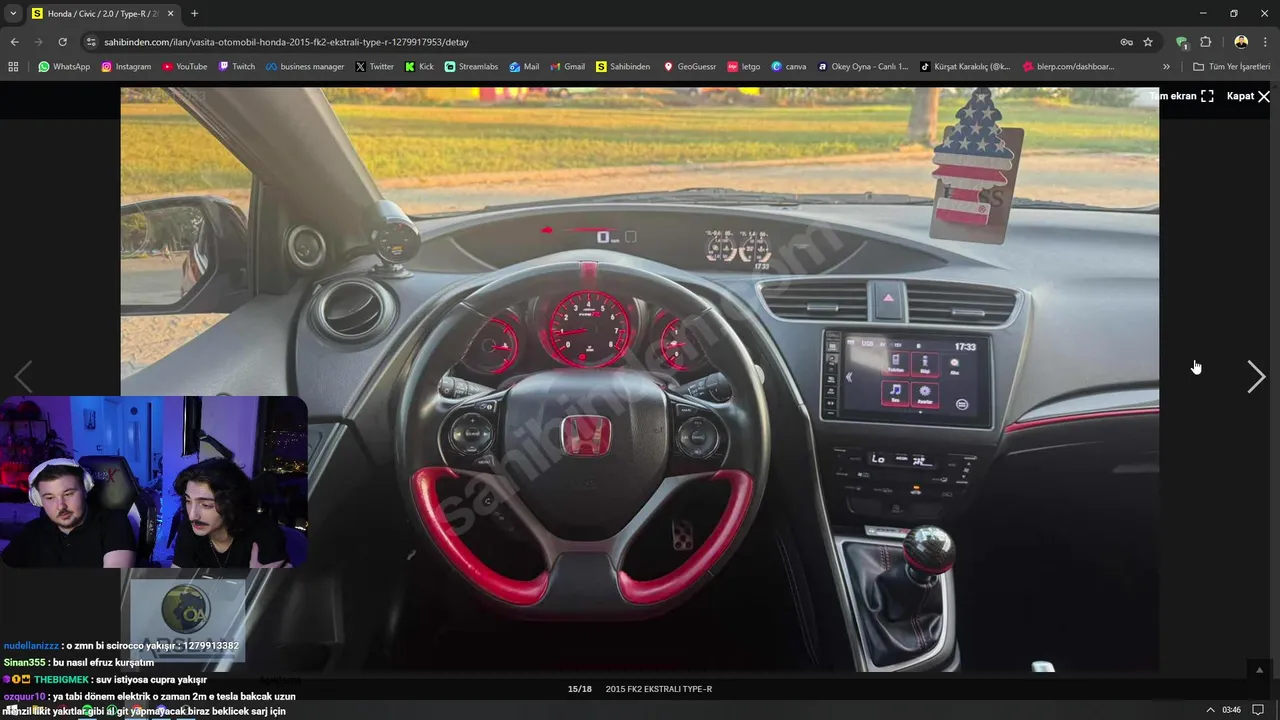Open the Windows notification center icon
Screen dimensions: 1280x720
coord(1258,710)
